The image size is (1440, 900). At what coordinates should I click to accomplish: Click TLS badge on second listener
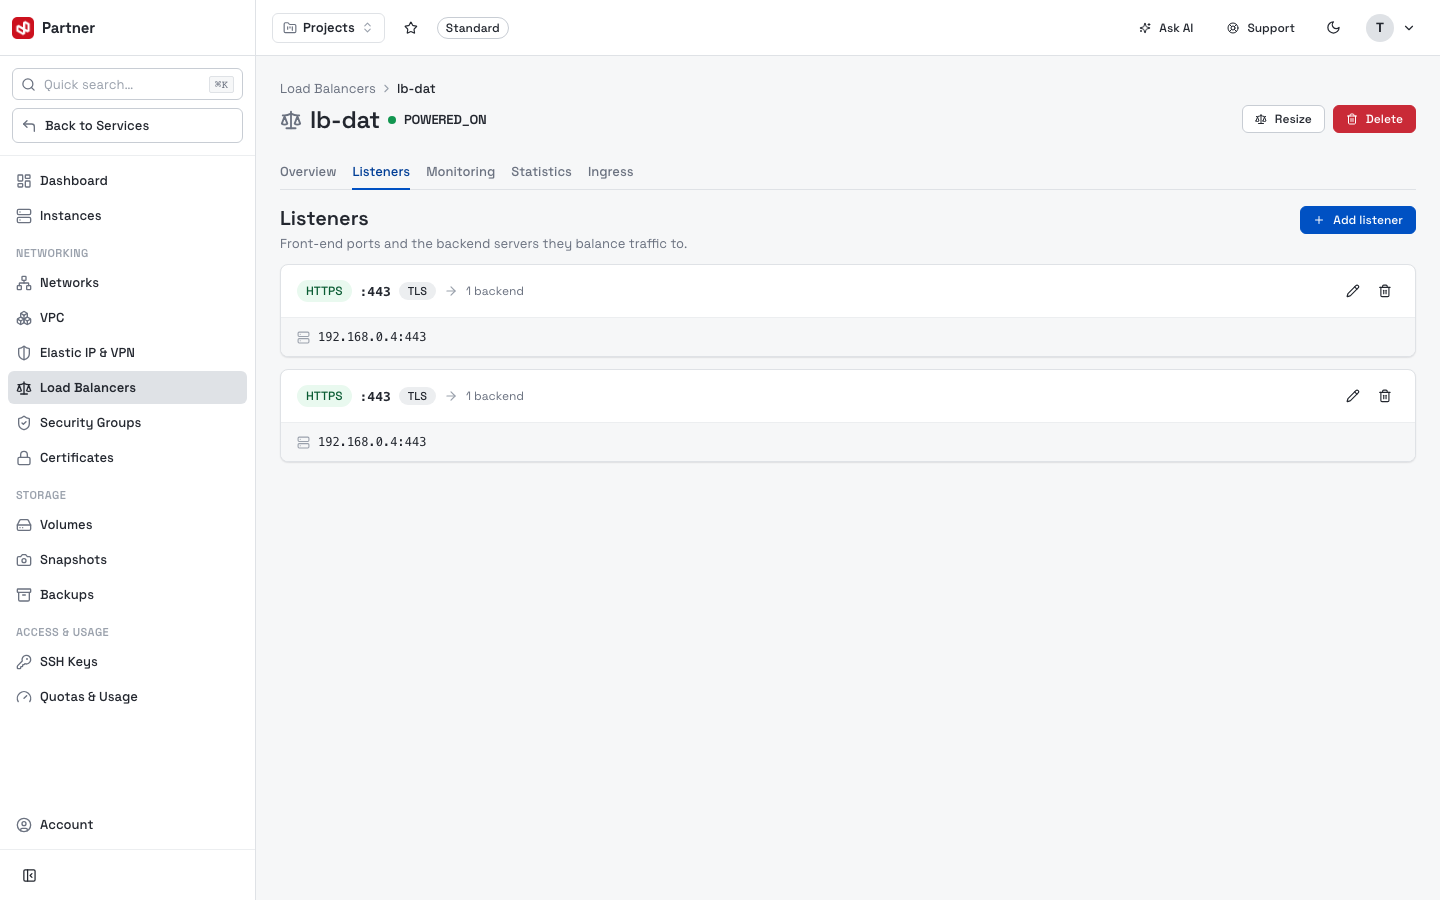point(417,396)
